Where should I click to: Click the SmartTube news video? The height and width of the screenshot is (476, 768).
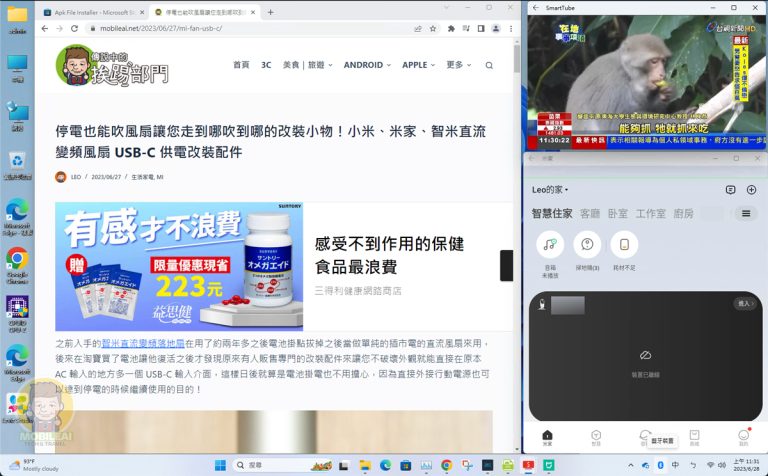pos(647,82)
